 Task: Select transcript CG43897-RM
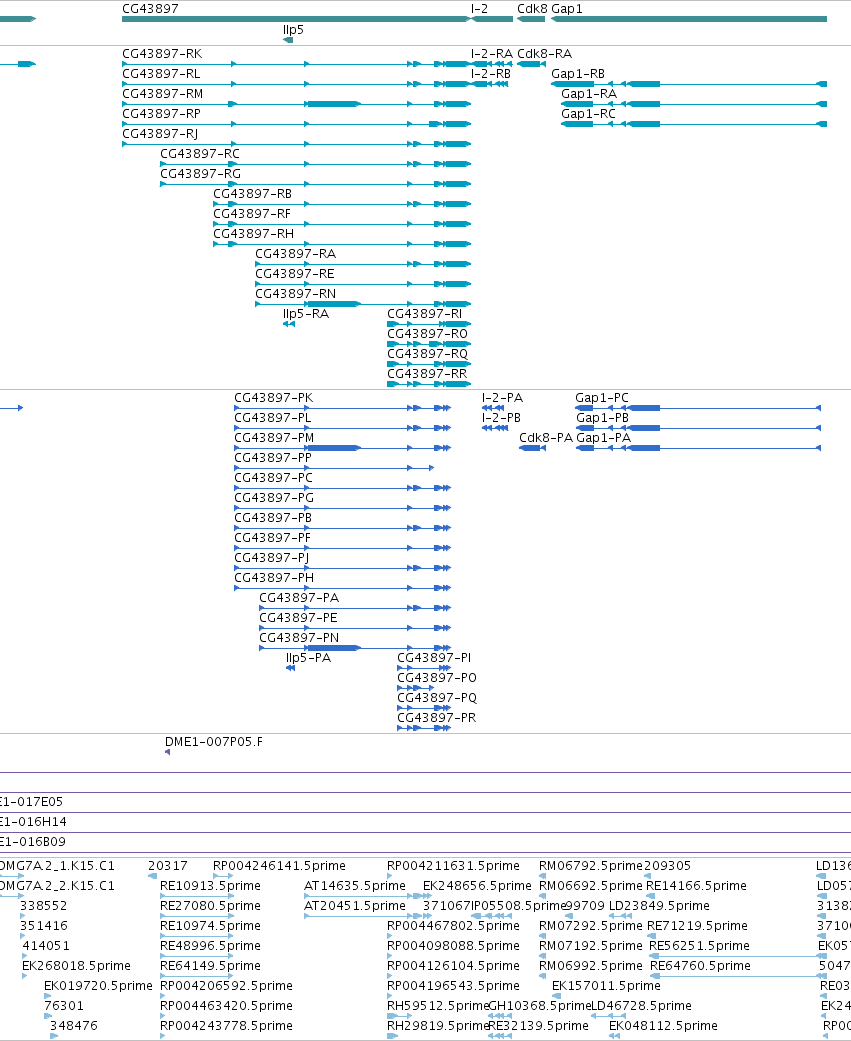point(296,104)
